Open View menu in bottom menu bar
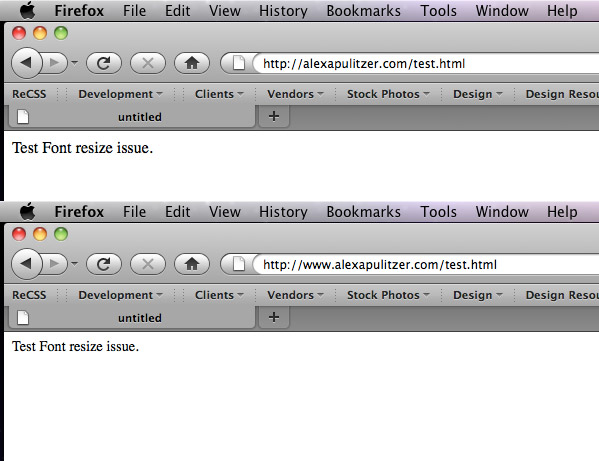599x461 pixels. 225,212
